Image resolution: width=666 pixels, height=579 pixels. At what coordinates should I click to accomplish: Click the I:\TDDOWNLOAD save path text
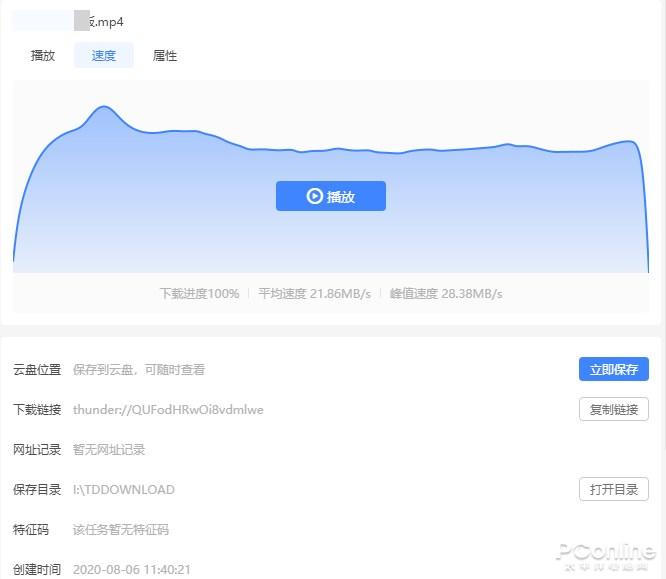pos(124,489)
